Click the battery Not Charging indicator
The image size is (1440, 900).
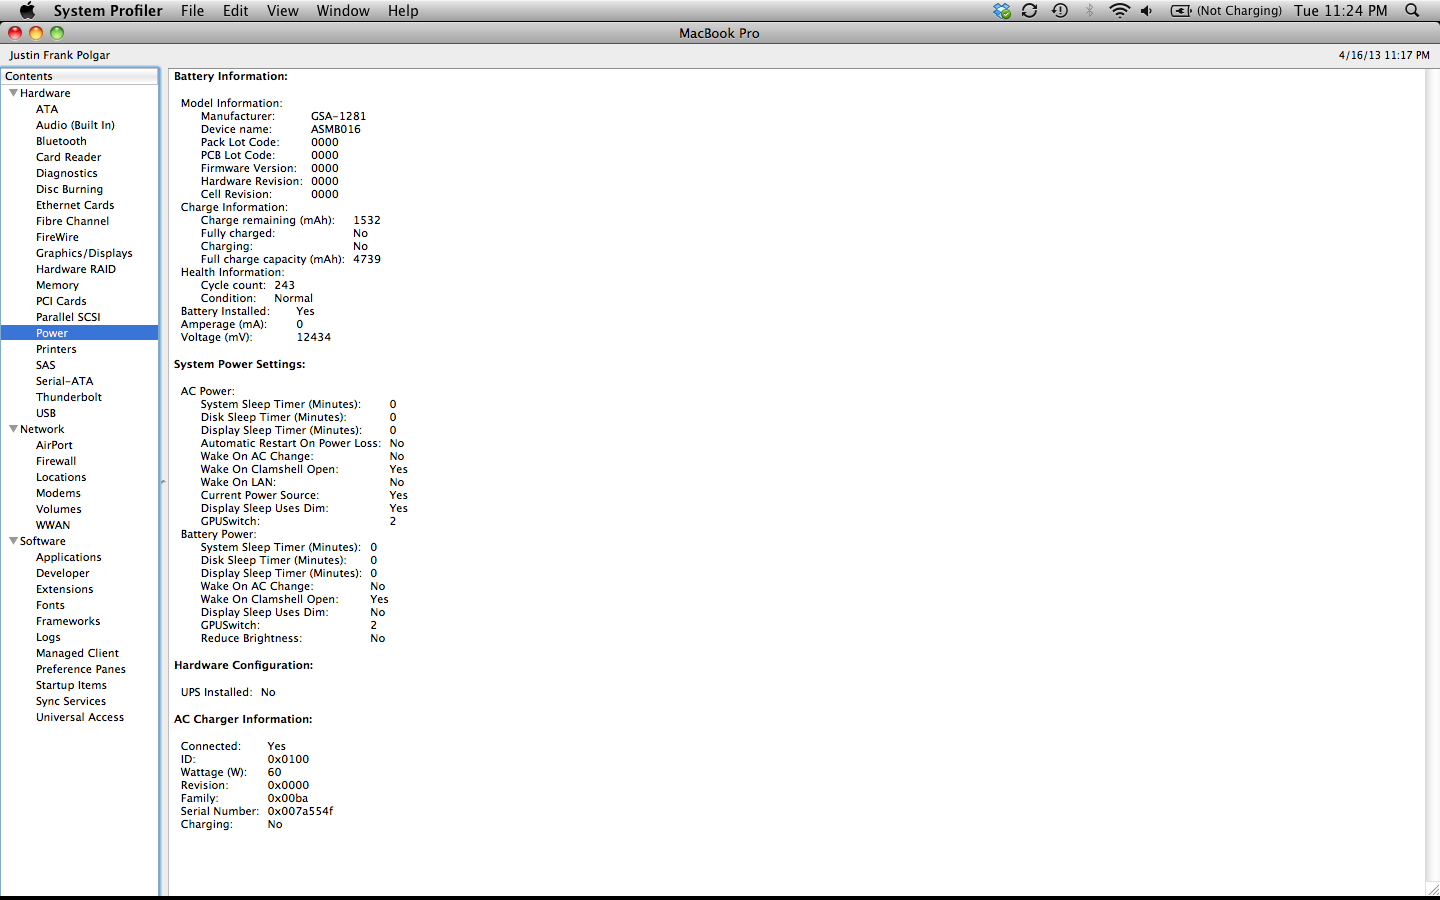pyautogui.click(x=1226, y=10)
